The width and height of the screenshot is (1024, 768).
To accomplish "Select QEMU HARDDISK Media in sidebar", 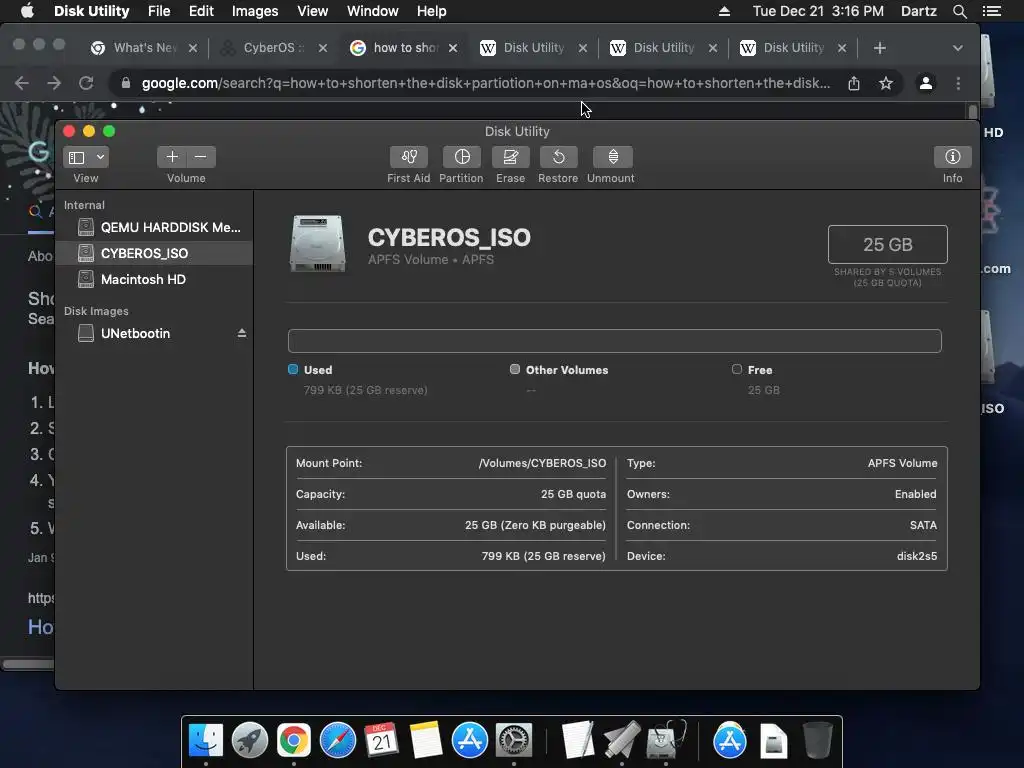I will (x=155, y=227).
